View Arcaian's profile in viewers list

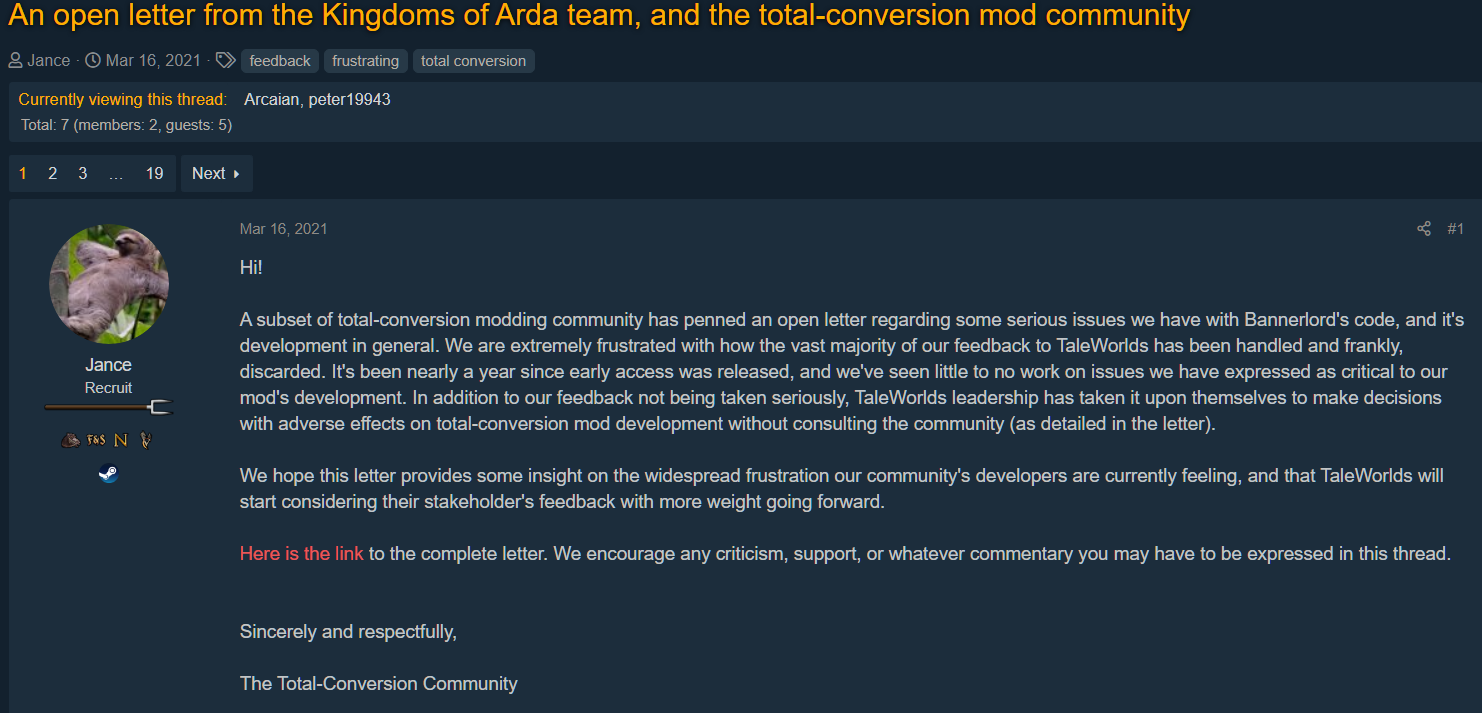[x=272, y=99]
